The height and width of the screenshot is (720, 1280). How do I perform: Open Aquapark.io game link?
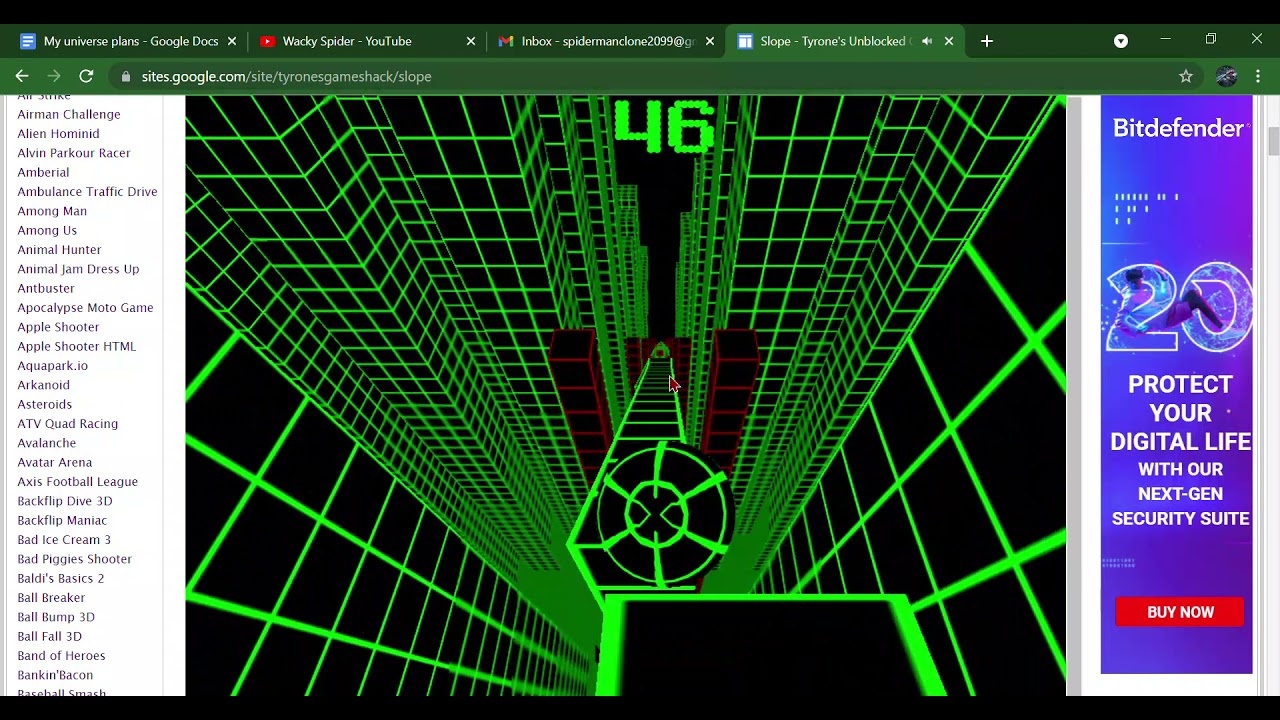[52, 366]
